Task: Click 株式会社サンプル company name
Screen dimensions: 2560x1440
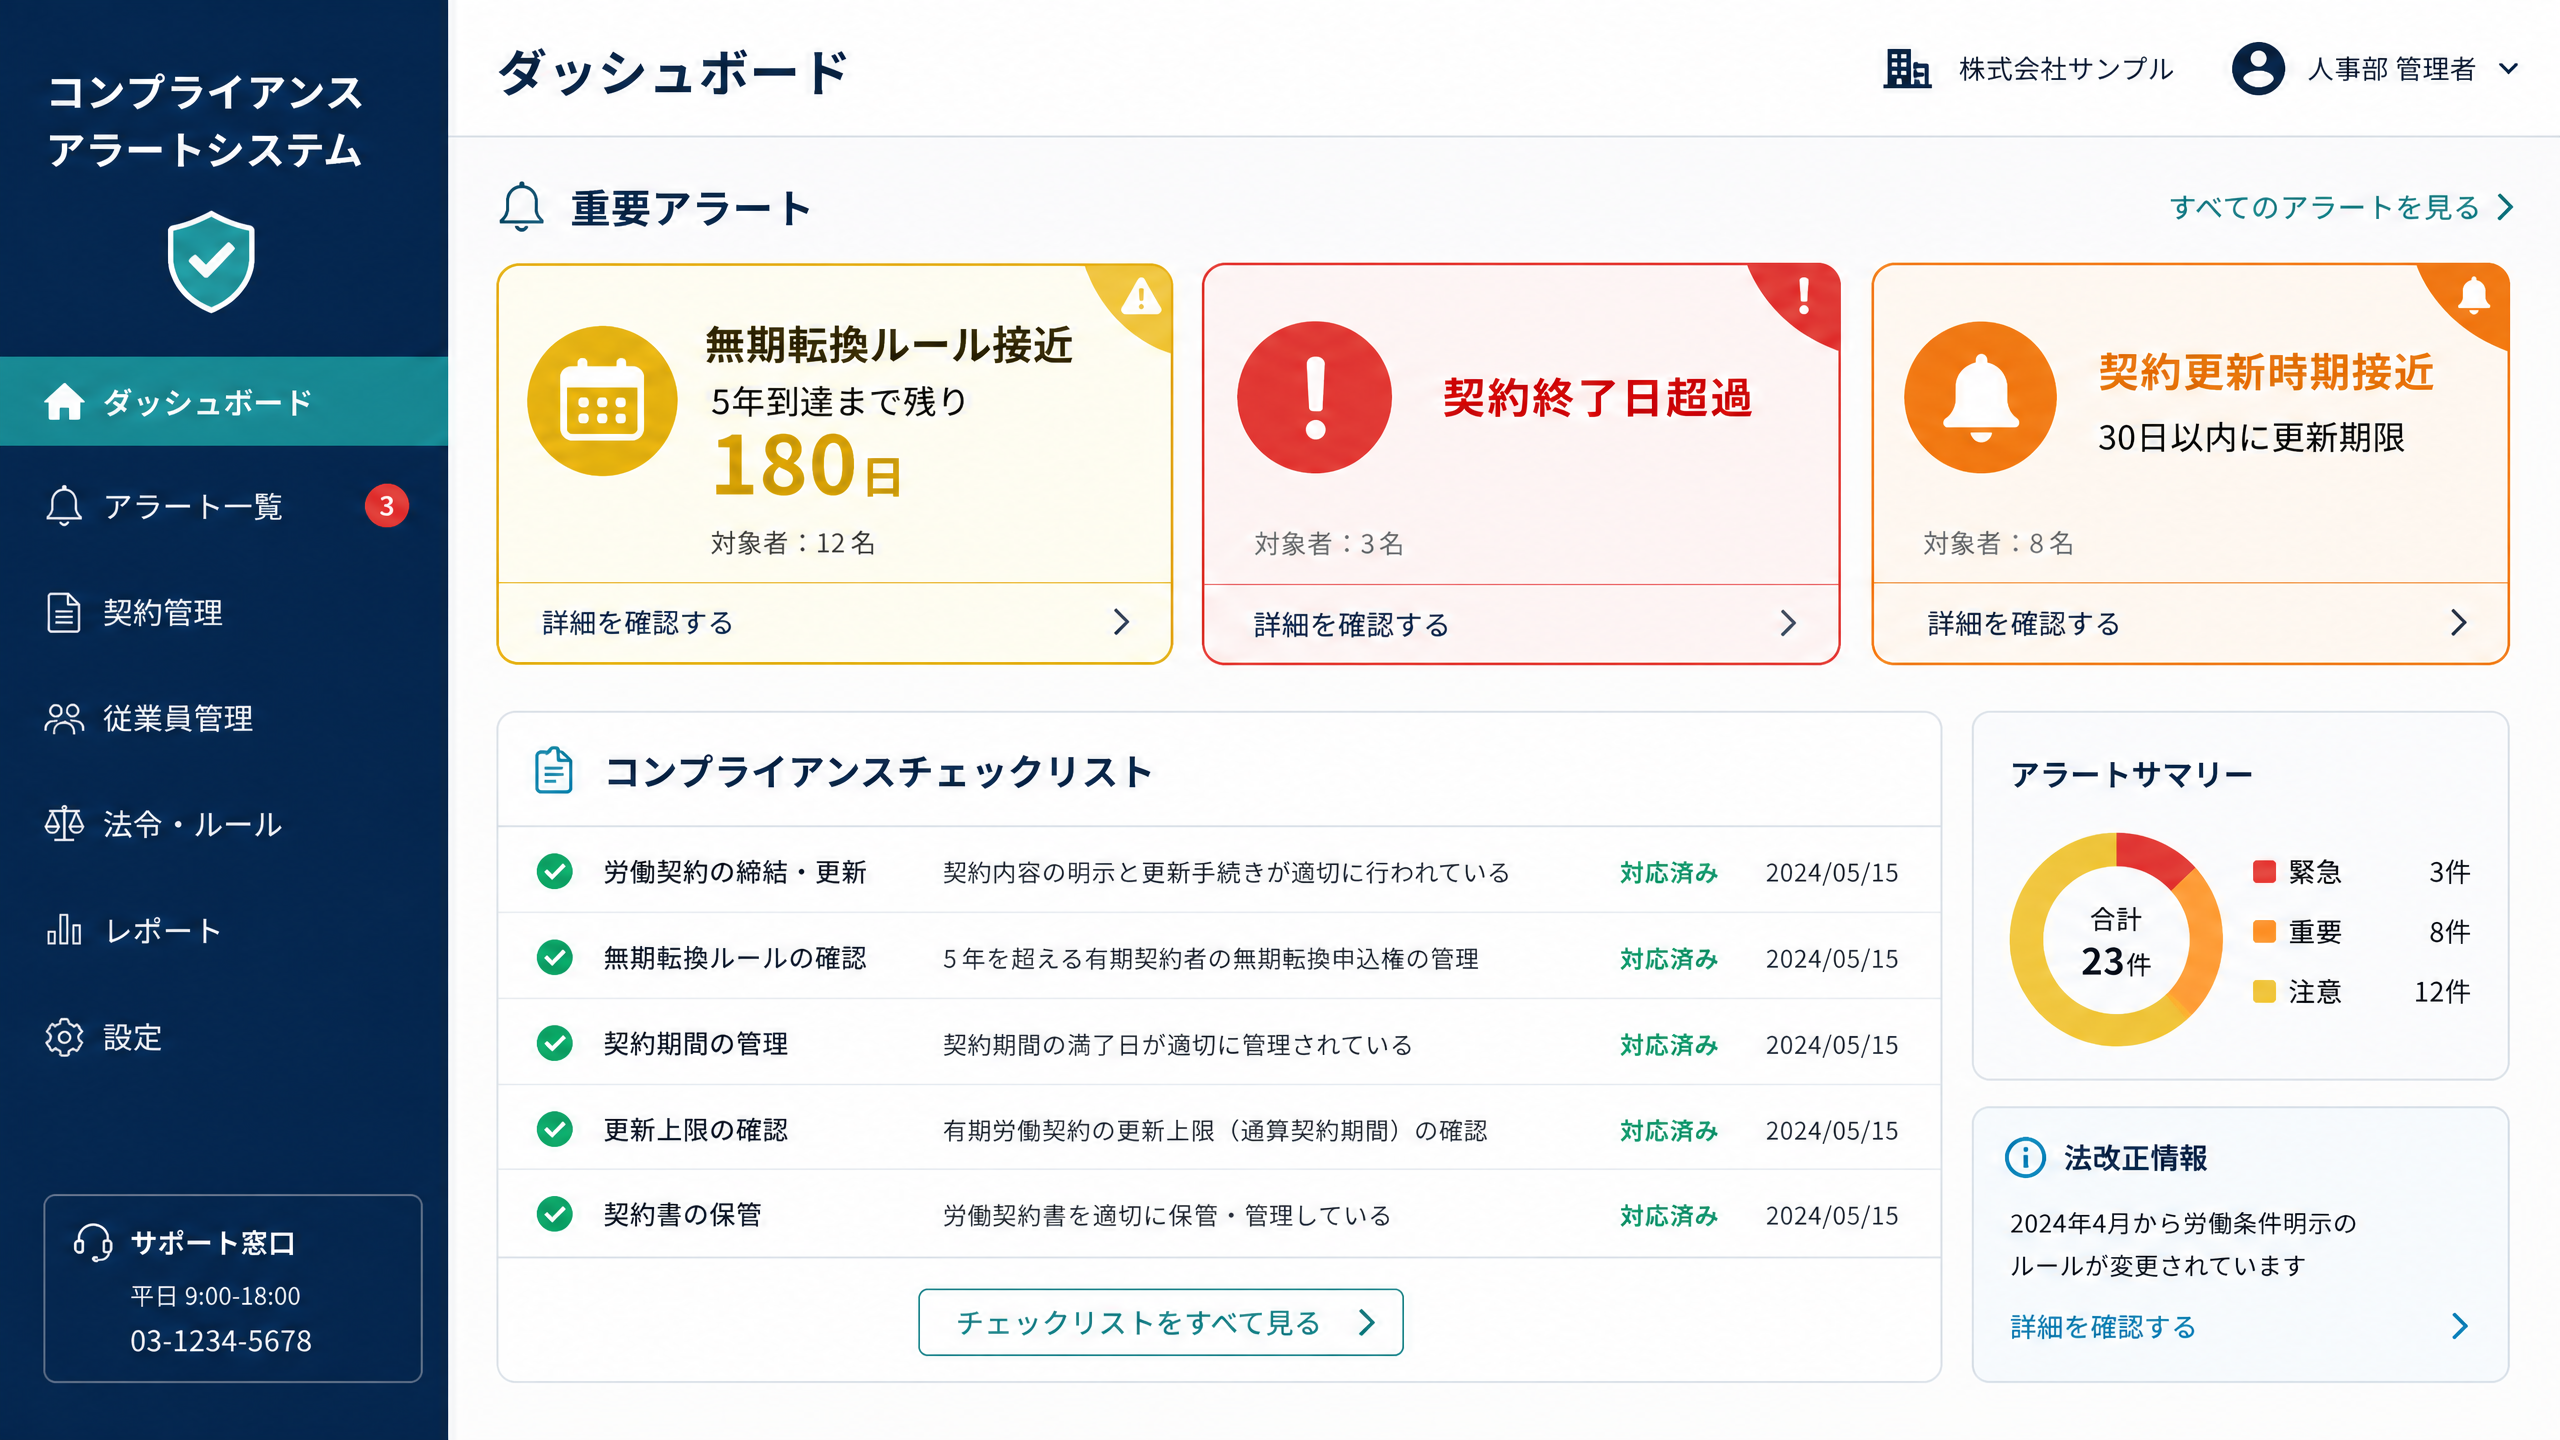Action: pyautogui.click(x=2066, y=69)
